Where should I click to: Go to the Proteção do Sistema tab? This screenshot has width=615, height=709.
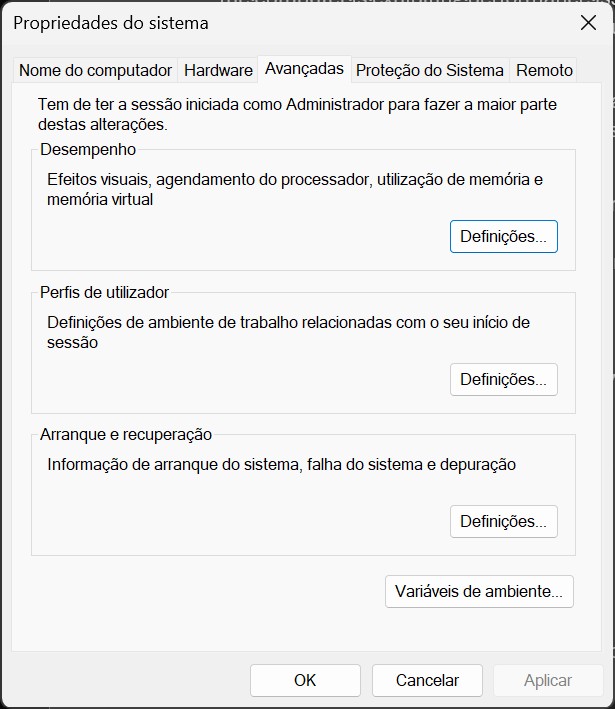(430, 70)
